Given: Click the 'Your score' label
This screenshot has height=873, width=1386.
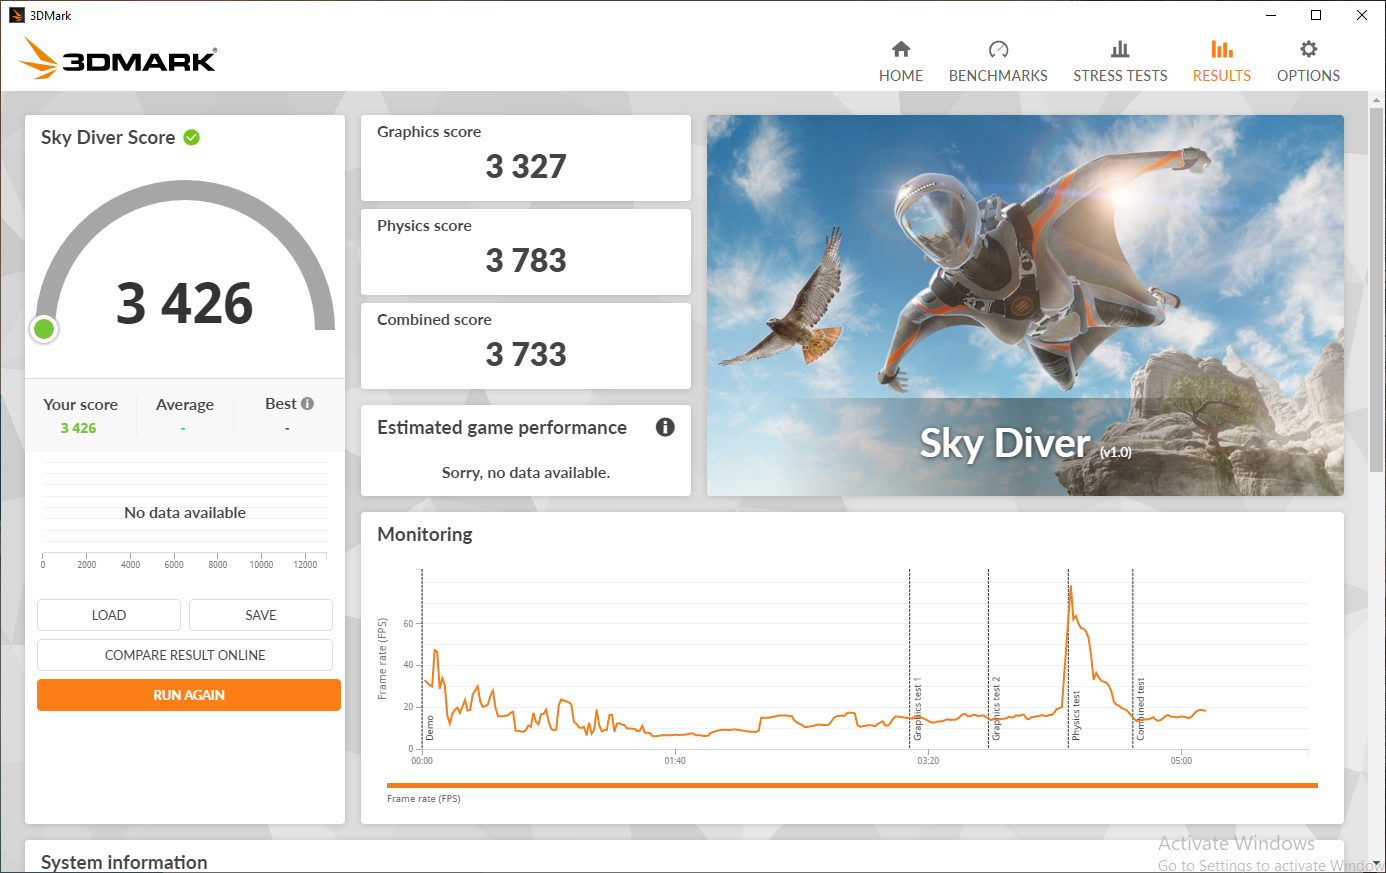Looking at the screenshot, I should [x=80, y=404].
